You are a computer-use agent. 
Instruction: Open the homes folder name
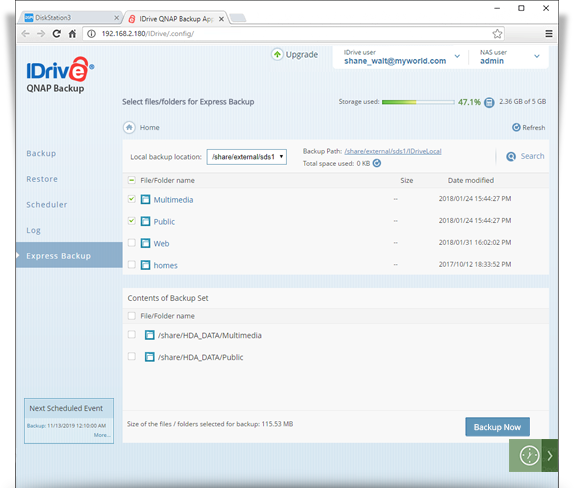(x=165, y=265)
